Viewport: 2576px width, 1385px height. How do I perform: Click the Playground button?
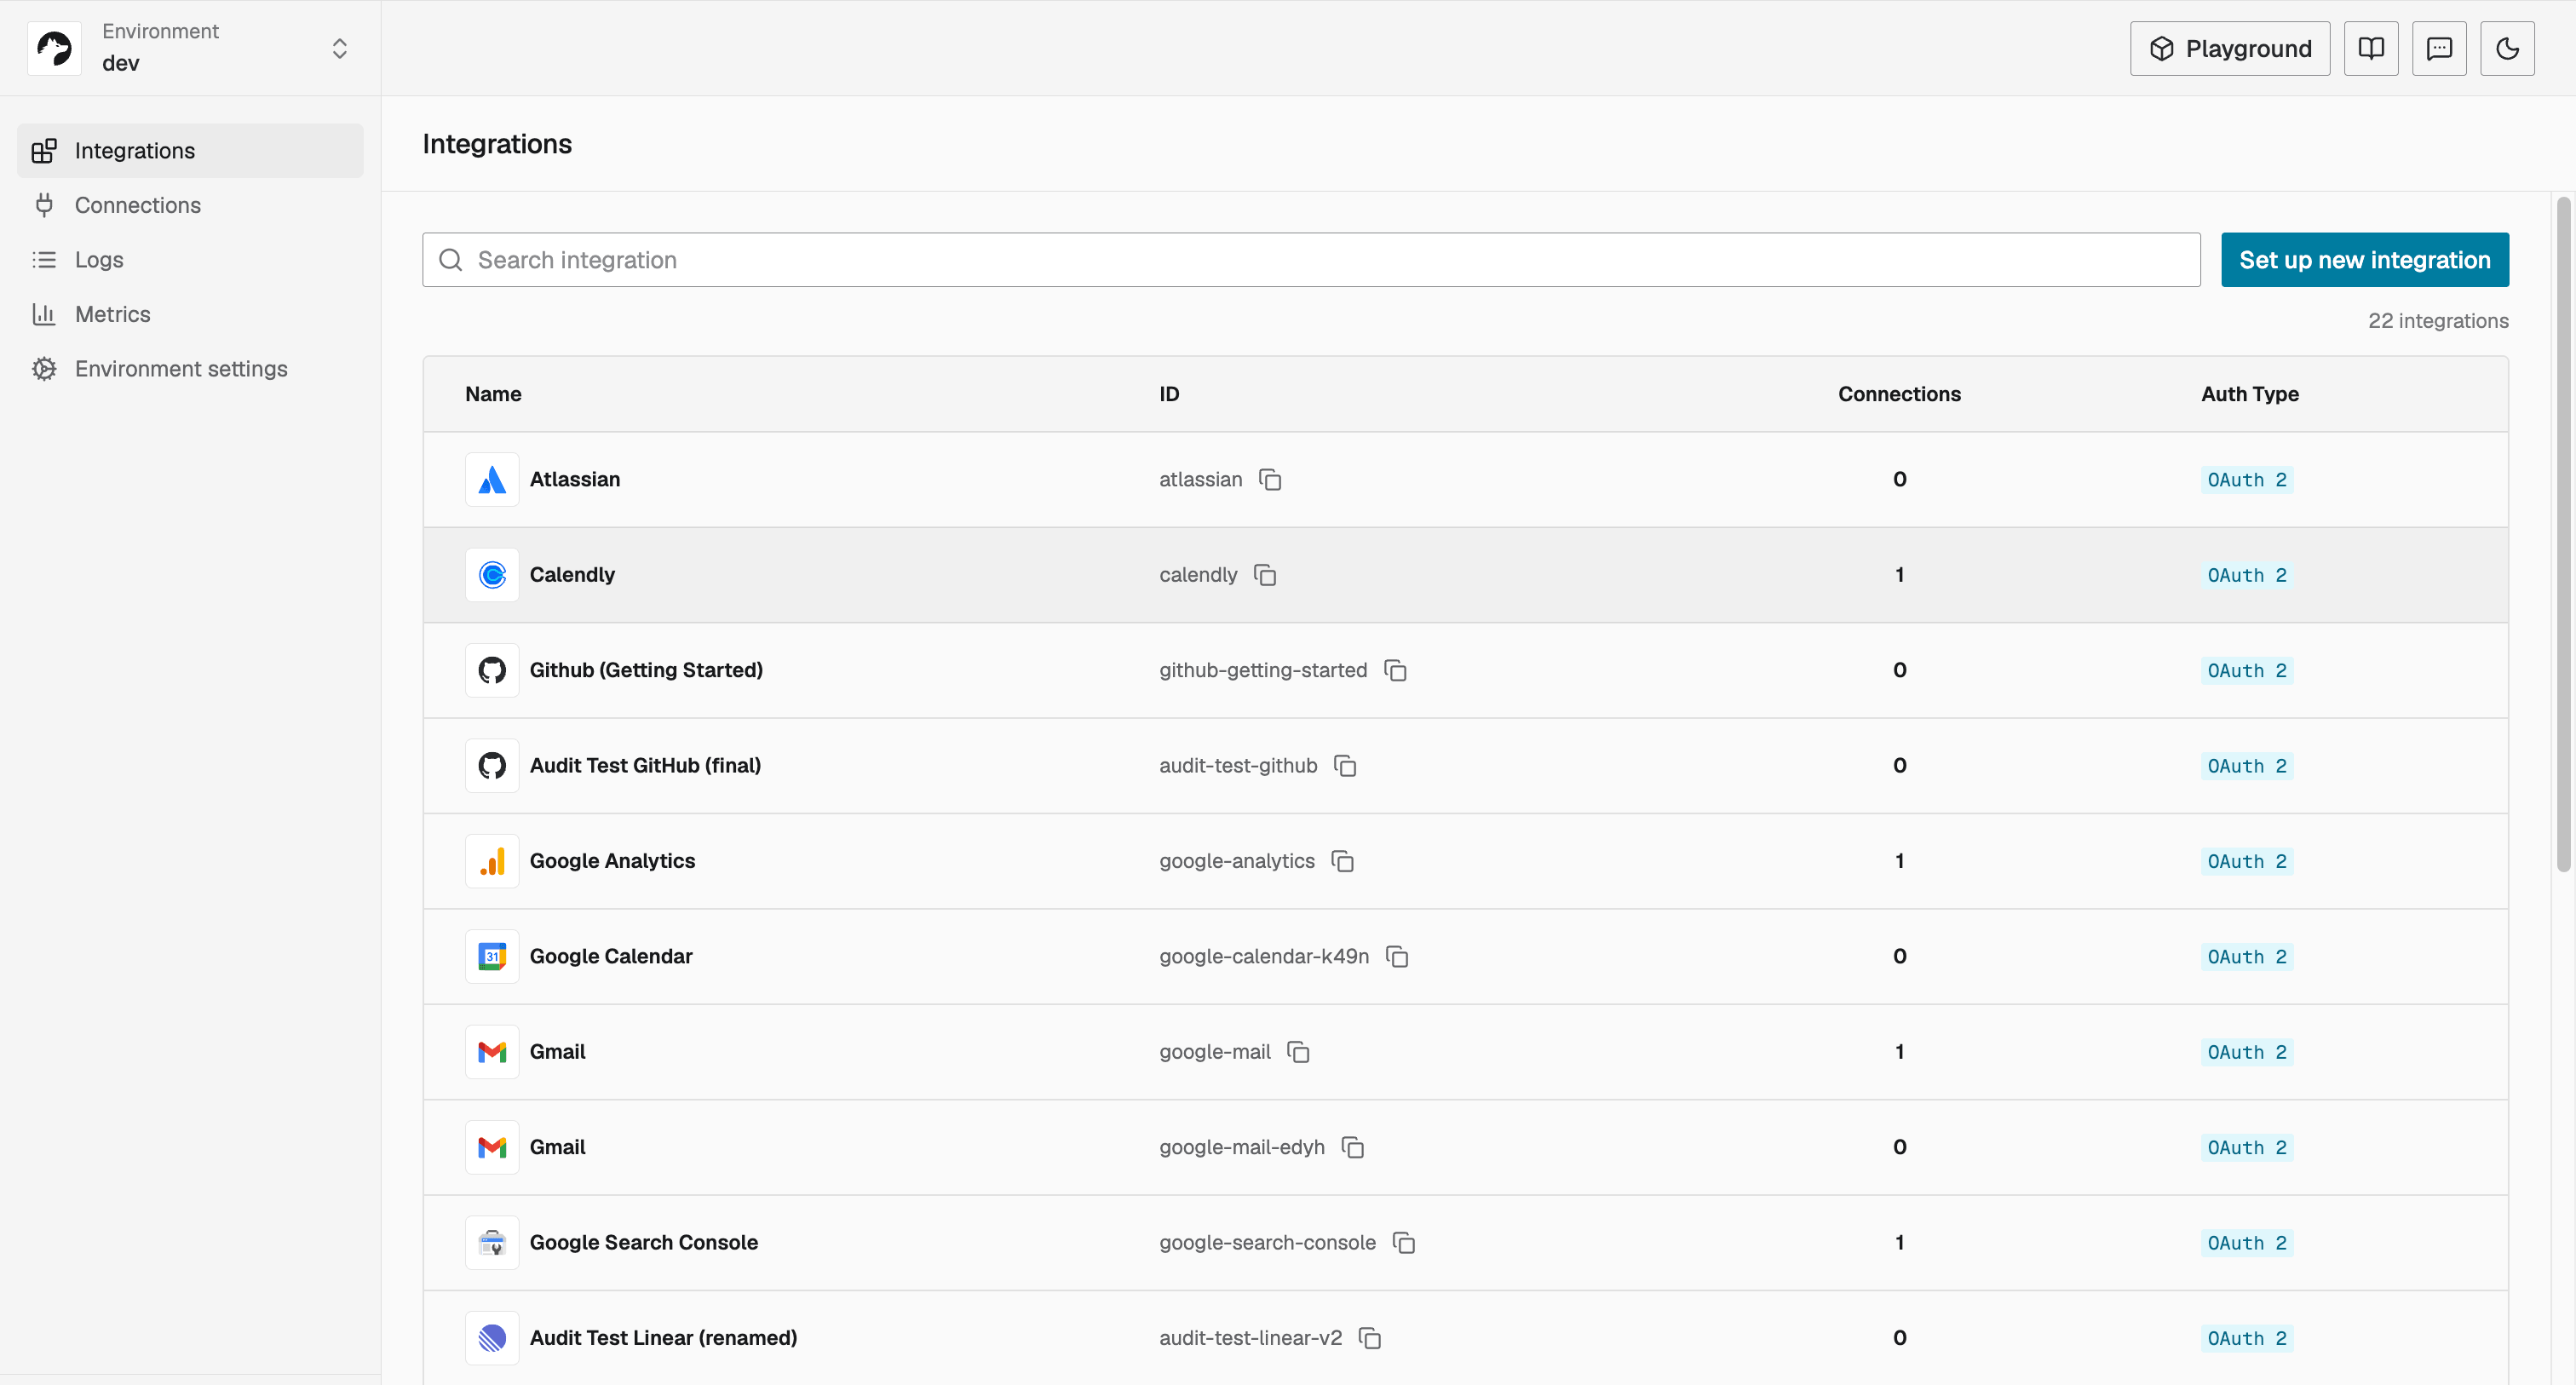(2230, 48)
